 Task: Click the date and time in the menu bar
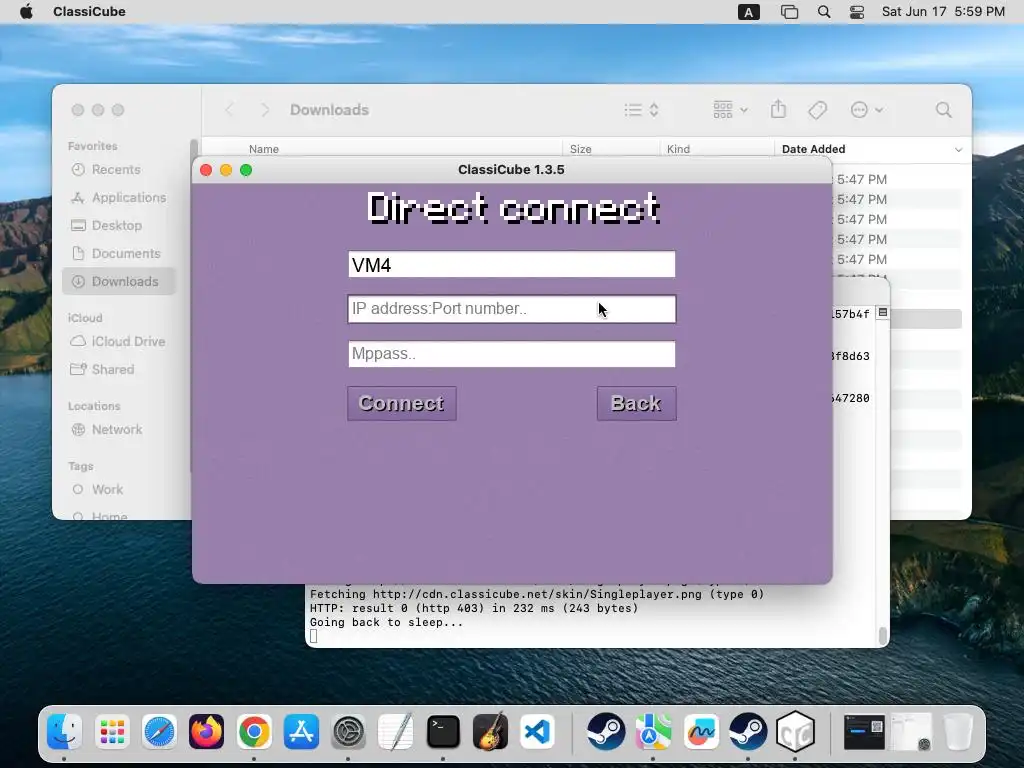pos(943,12)
